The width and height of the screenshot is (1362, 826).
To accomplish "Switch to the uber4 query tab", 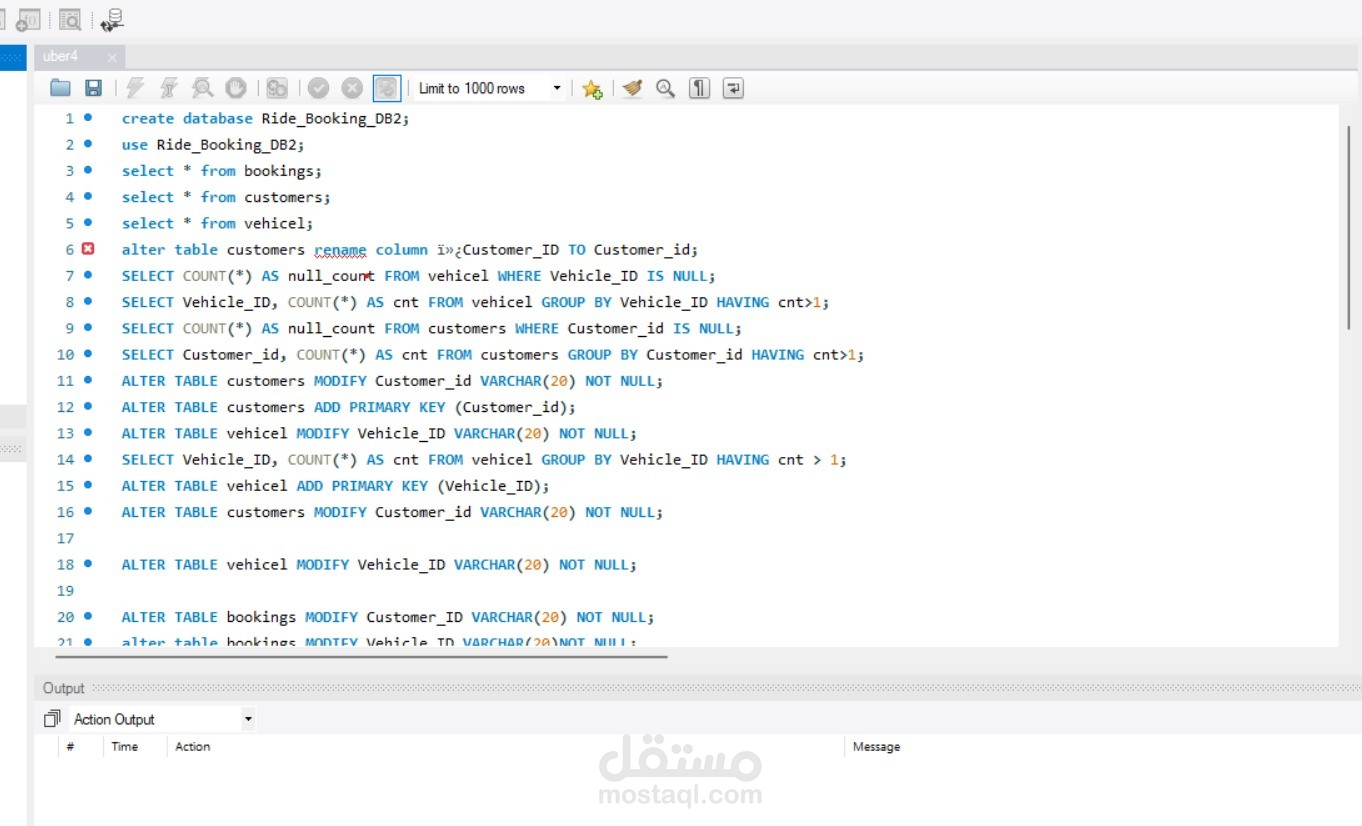I will point(61,57).
